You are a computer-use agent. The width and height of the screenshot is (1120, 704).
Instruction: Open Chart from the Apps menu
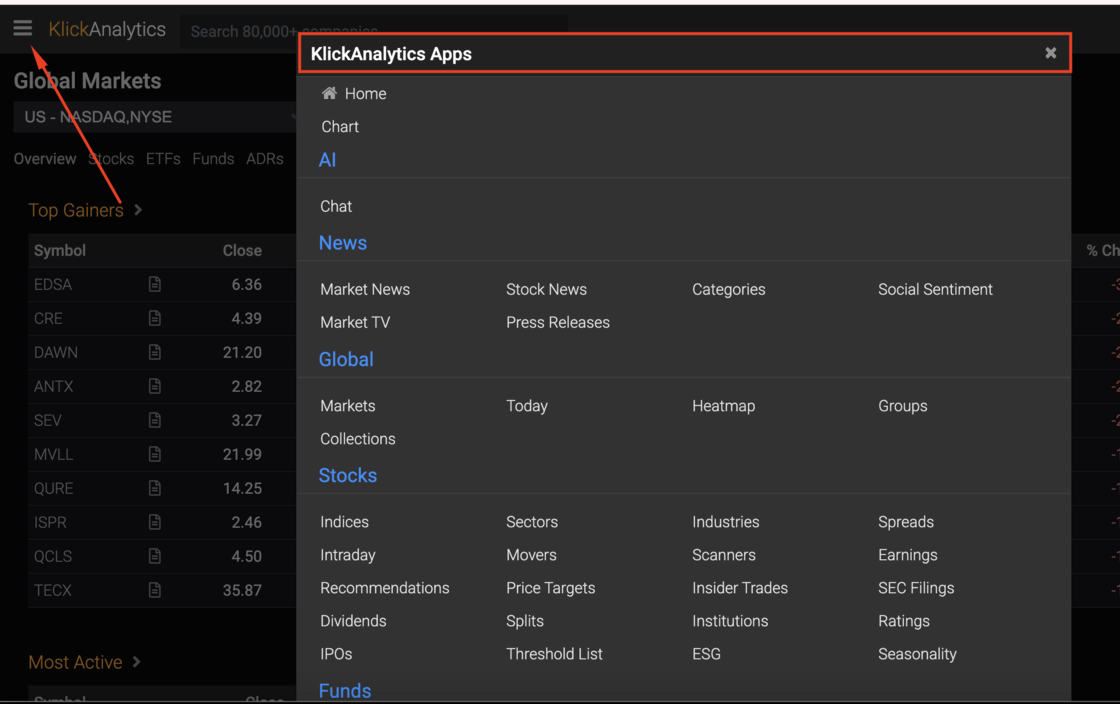coord(340,126)
